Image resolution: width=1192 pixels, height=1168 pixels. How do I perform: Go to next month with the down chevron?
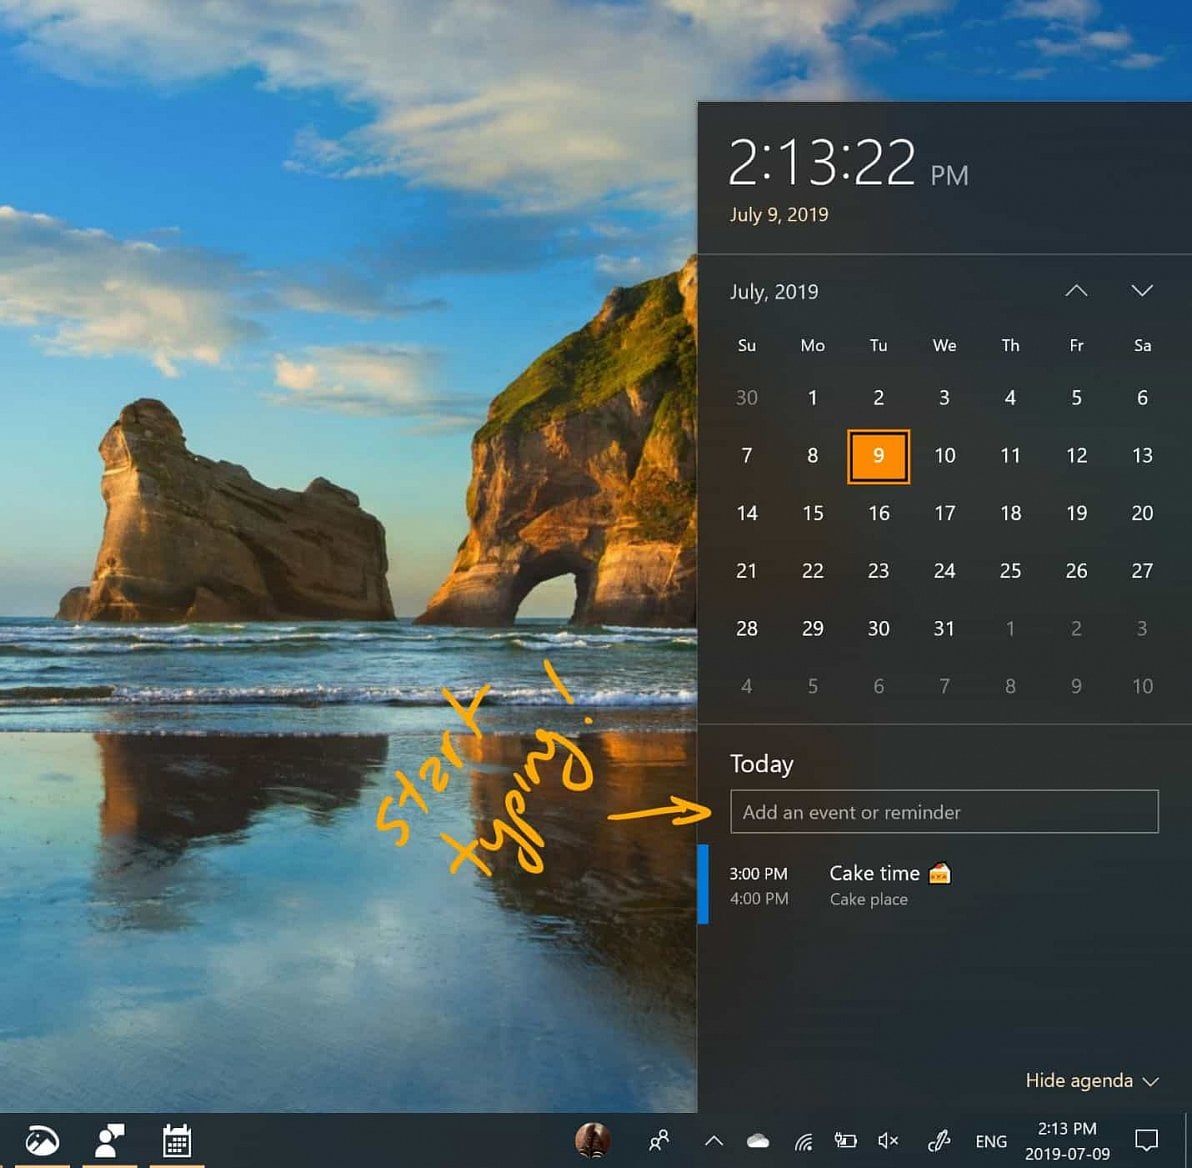[x=1142, y=291]
